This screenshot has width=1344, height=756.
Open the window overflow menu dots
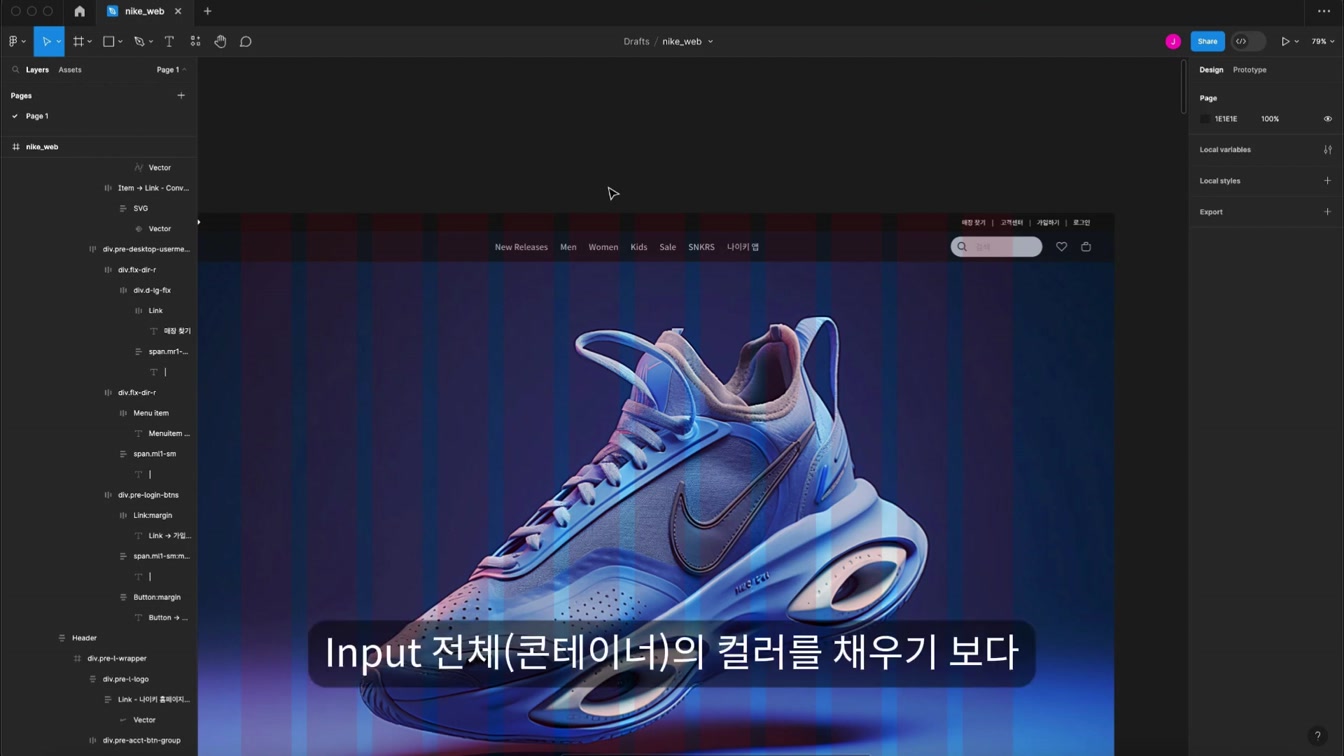[1324, 11]
